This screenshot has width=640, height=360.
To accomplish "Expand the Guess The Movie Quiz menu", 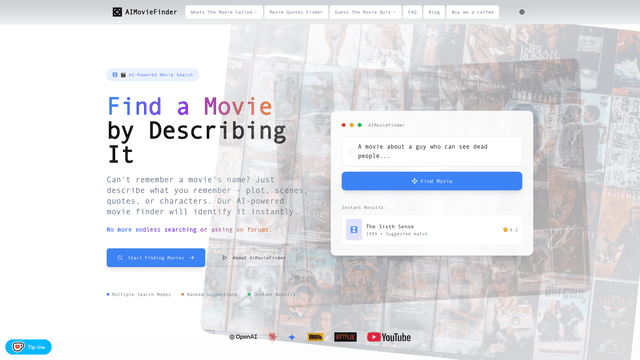I will (x=365, y=12).
